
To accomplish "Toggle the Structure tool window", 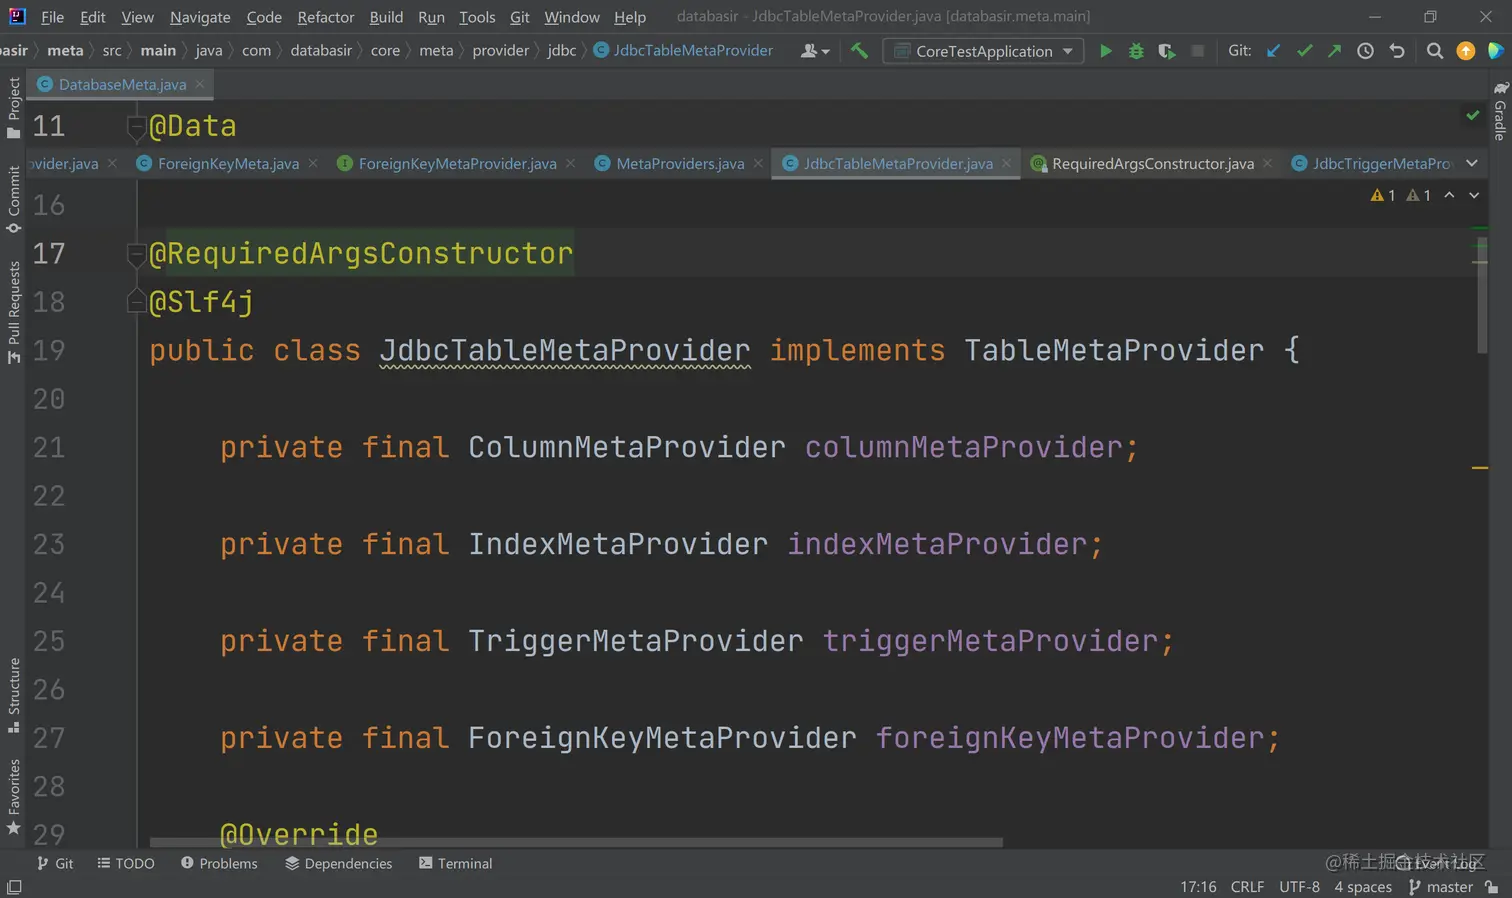I will 13,695.
